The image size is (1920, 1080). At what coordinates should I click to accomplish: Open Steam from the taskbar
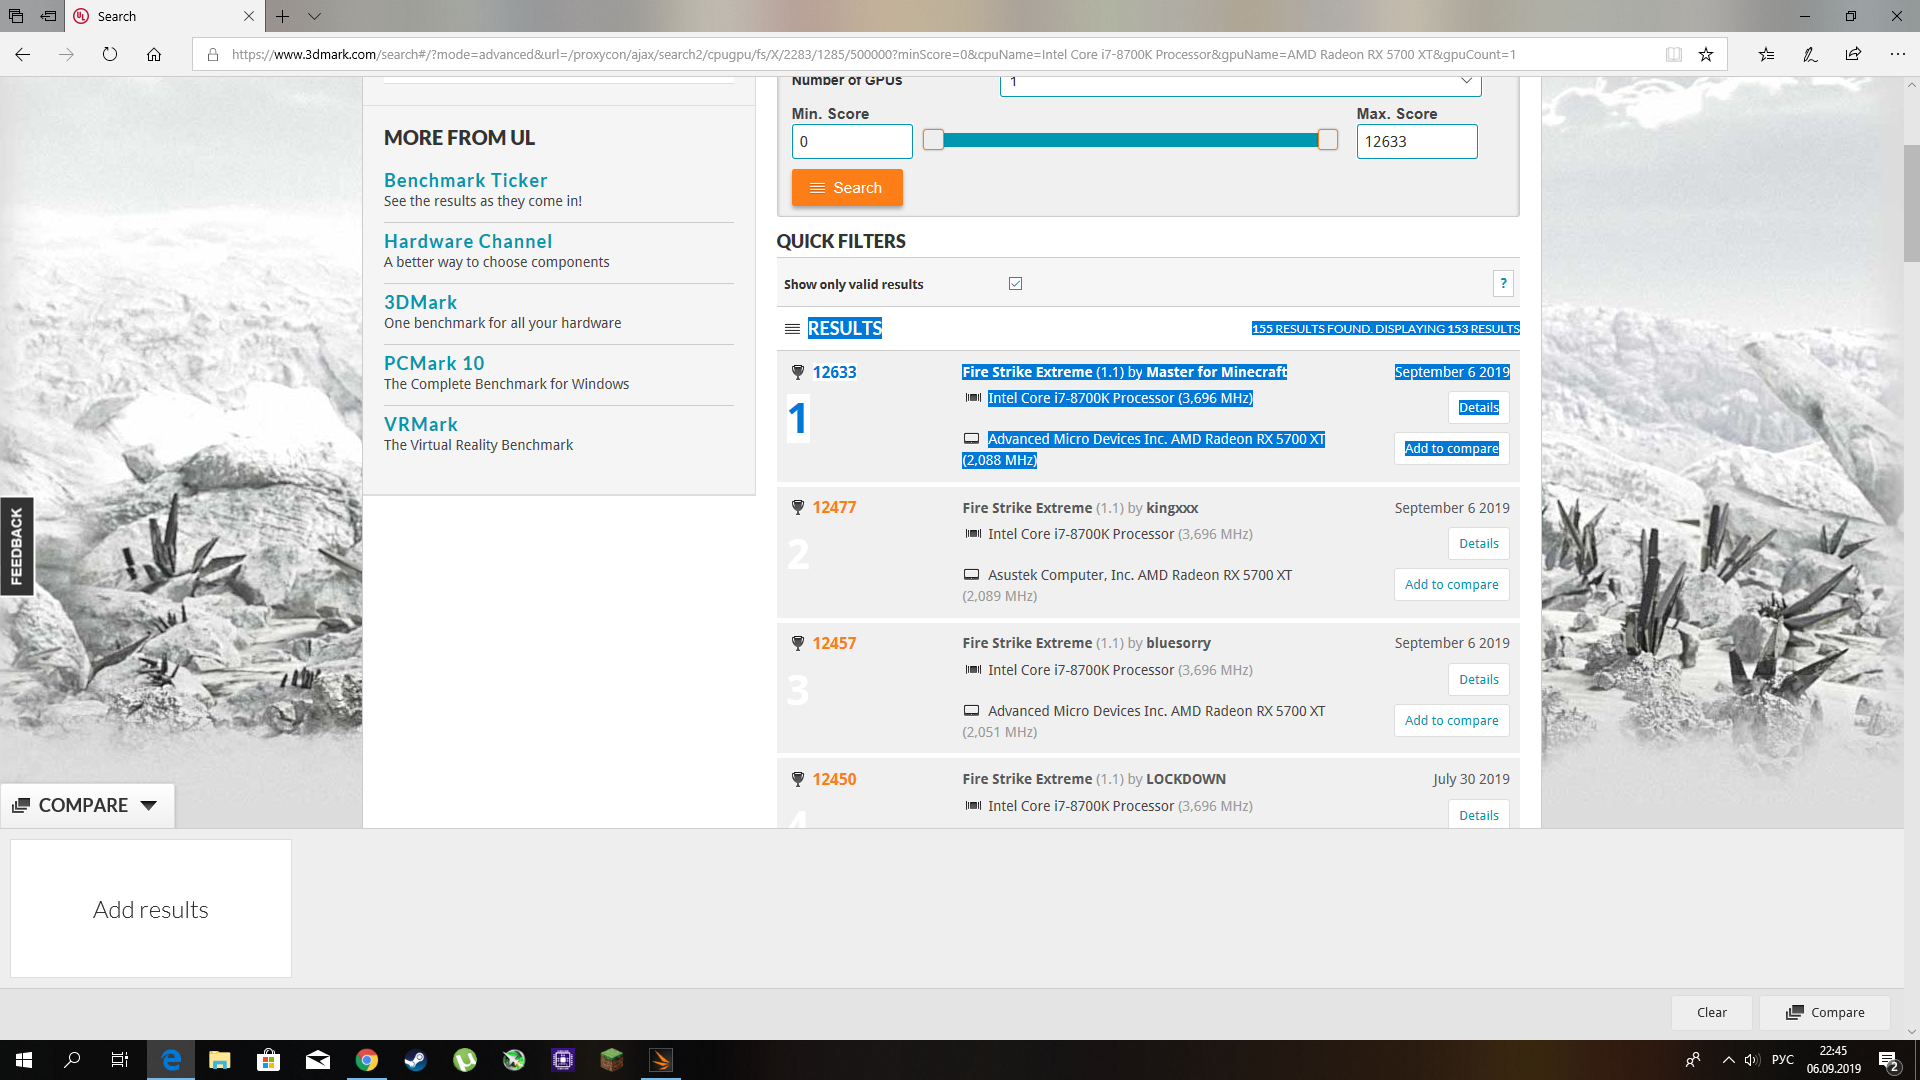click(x=415, y=1060)
